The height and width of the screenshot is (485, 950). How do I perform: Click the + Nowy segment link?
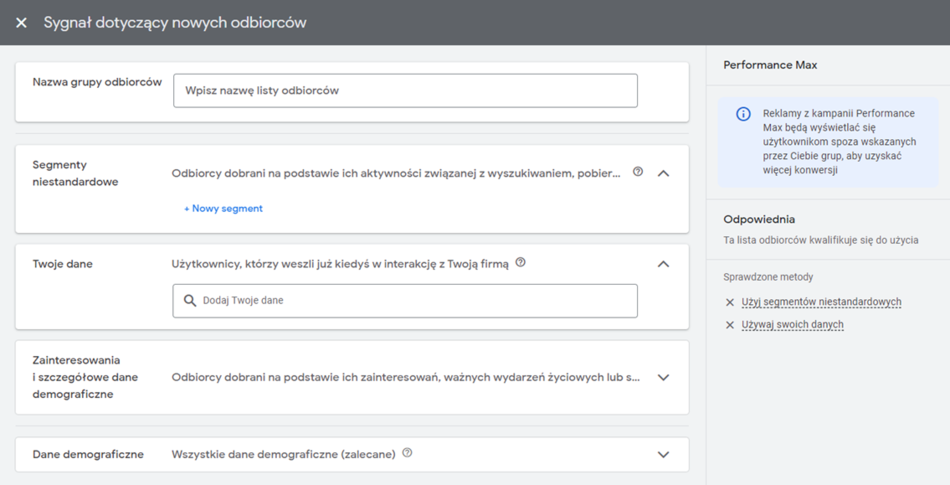(223, 208)
